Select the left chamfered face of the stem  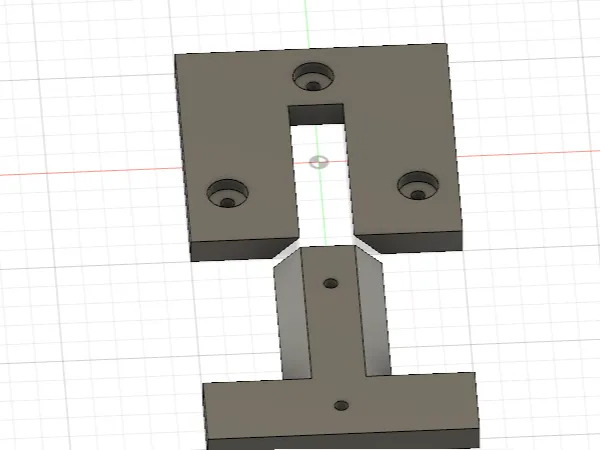click(x=292, y=314)
